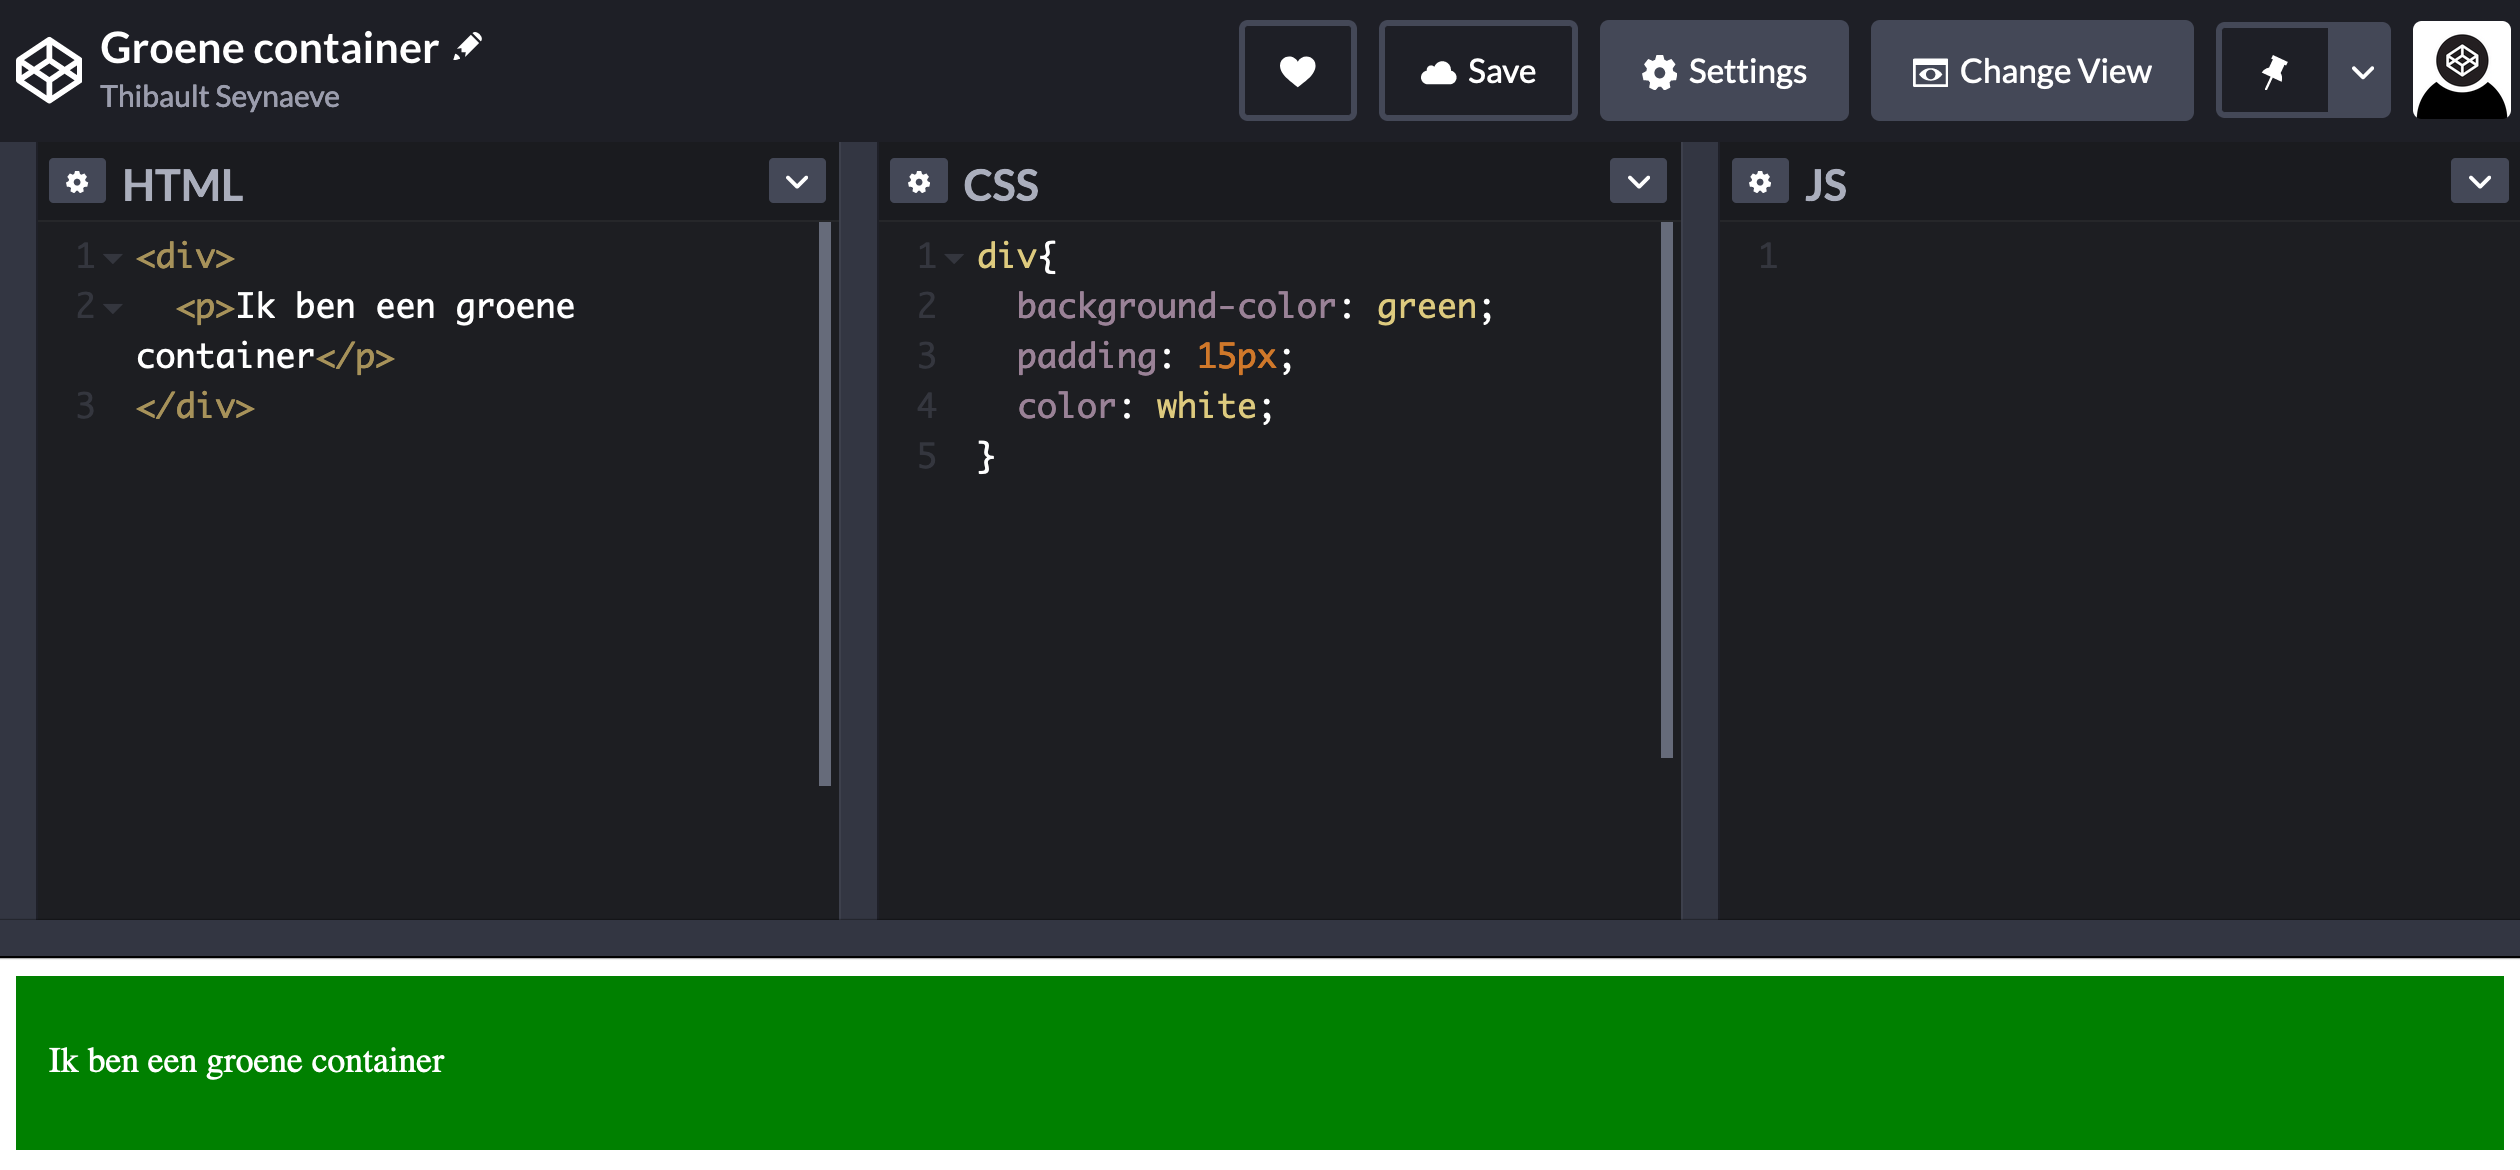Viewport: 2520px width, 1170px height.
Task: Click the CSS editor vertical scrollbar
Action: tap(1666, 490)
